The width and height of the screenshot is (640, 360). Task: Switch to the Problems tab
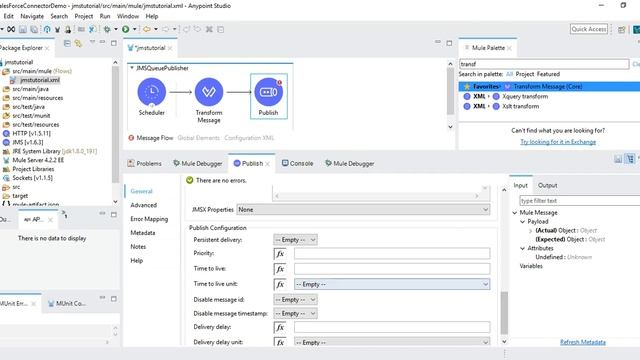(144, 164)
